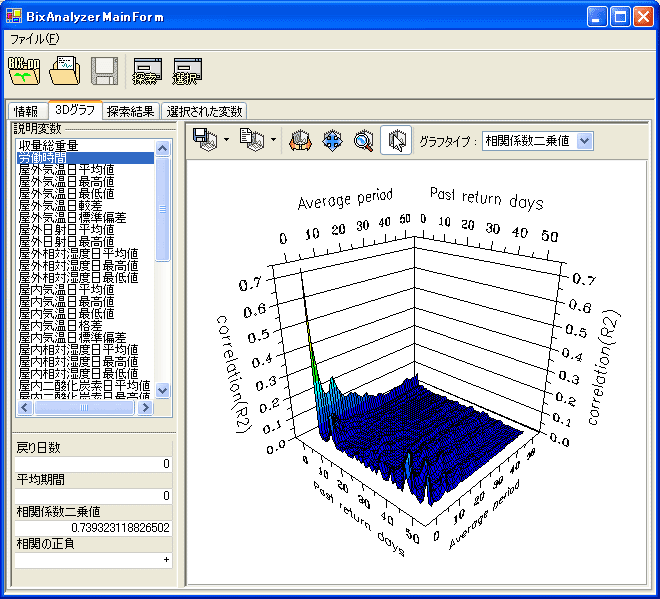This screenshot has height=599, width=660.
Task: Click the 相関係数二乗値 value field
Action: point(93,527)
